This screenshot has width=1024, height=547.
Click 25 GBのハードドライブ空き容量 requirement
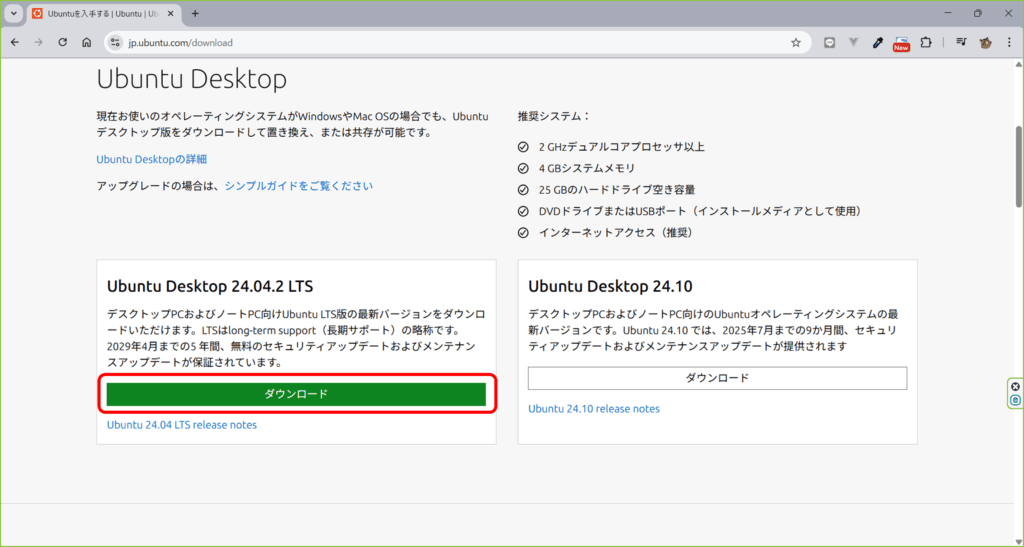(x=616, y=190)
